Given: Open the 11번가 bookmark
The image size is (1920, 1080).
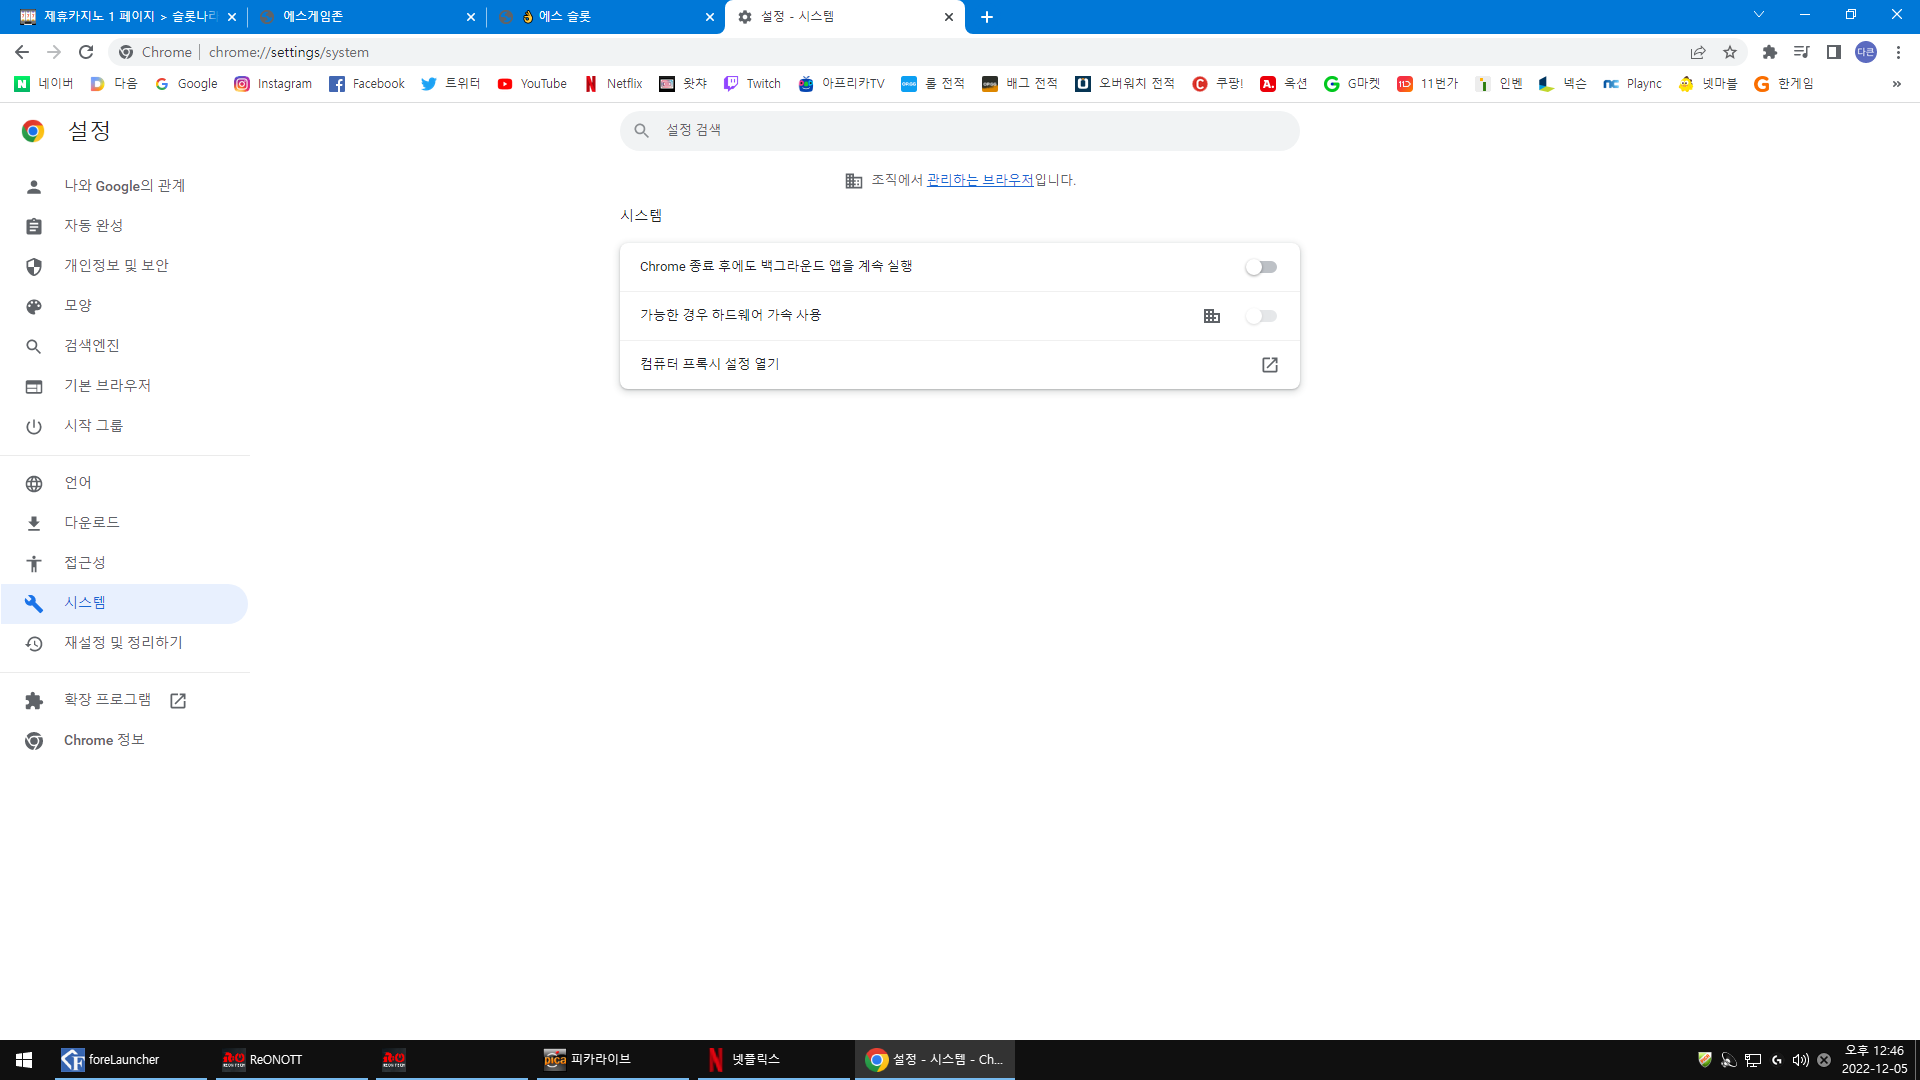Looking at the screenshot, I should 1428,84.
